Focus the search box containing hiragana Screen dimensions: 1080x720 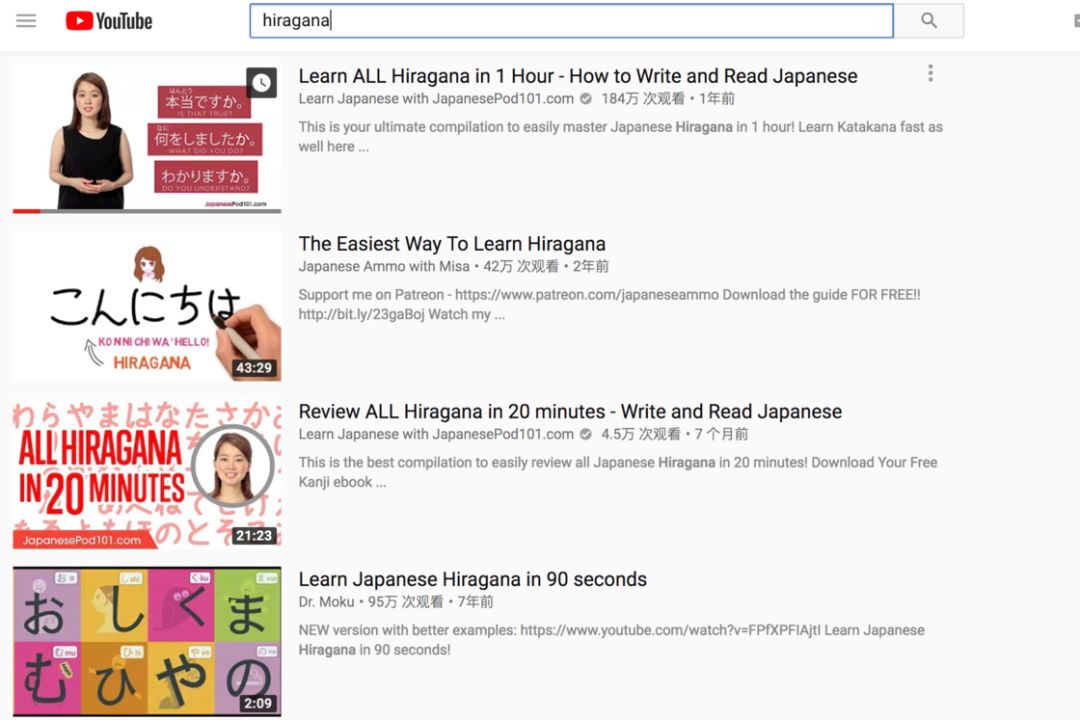572,21
